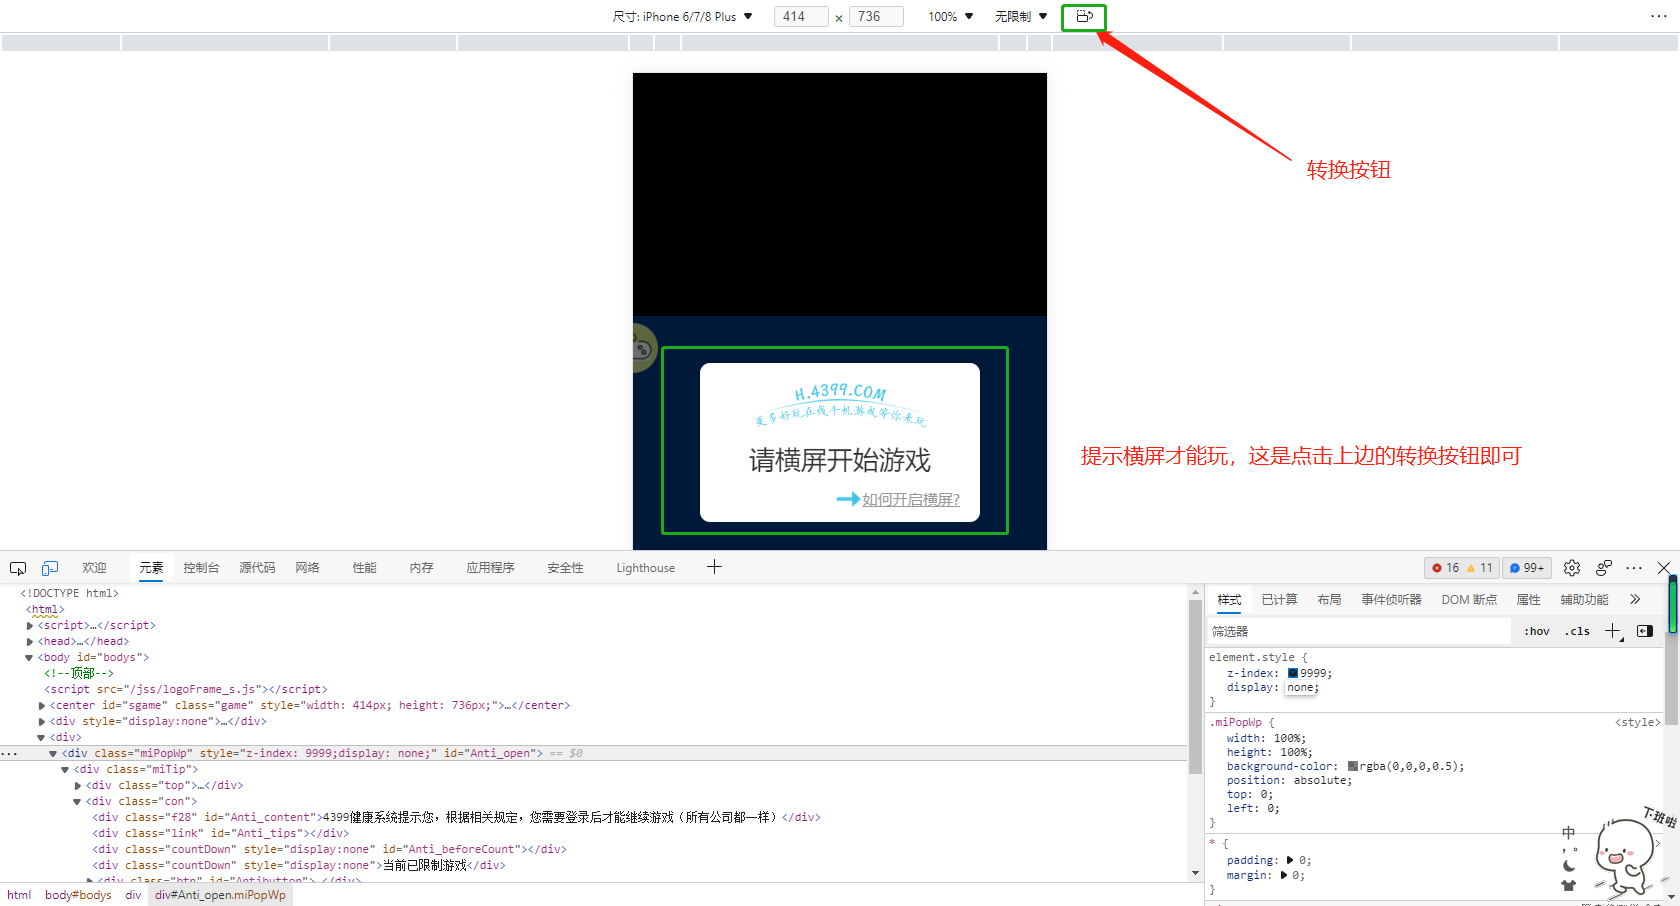Click the 筛选器 styles filter field
1680x906 pixels.
click(x=1358, y=631)
